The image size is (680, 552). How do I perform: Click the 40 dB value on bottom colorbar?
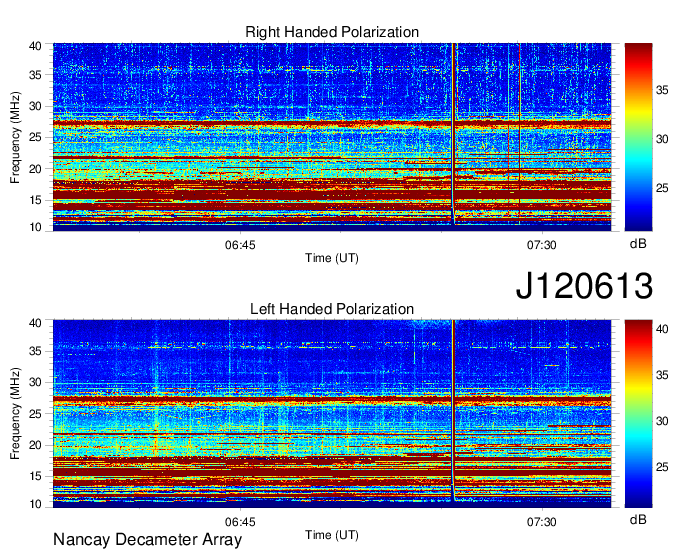(x=662, y=329)
